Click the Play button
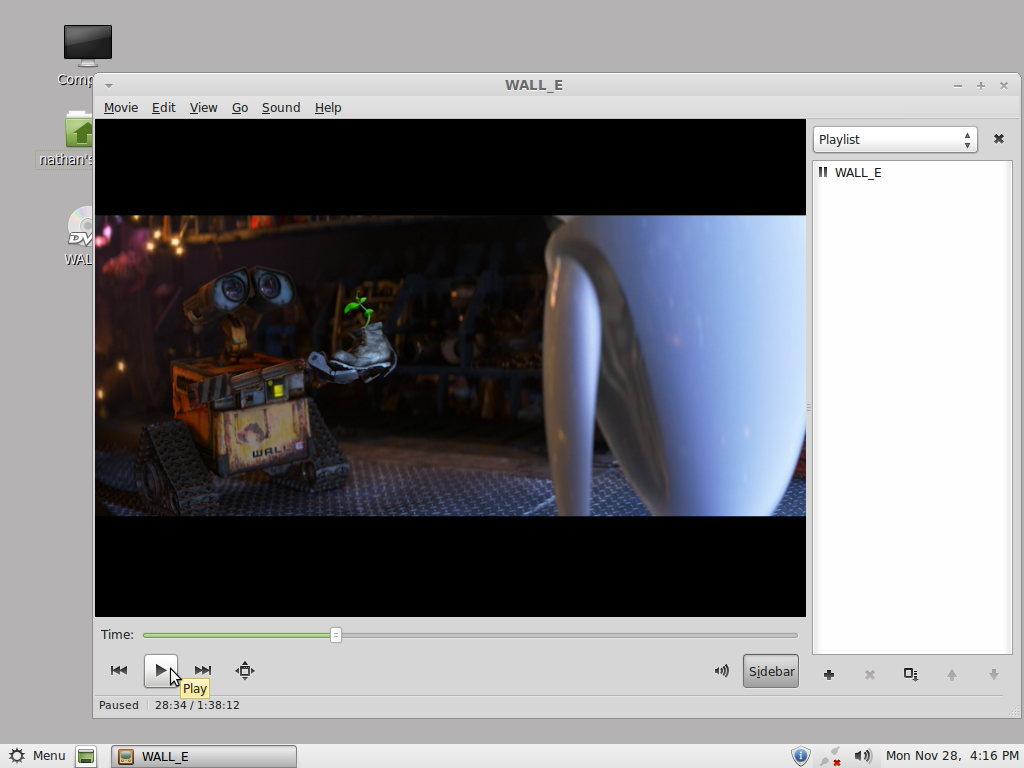 click(161, 671)
